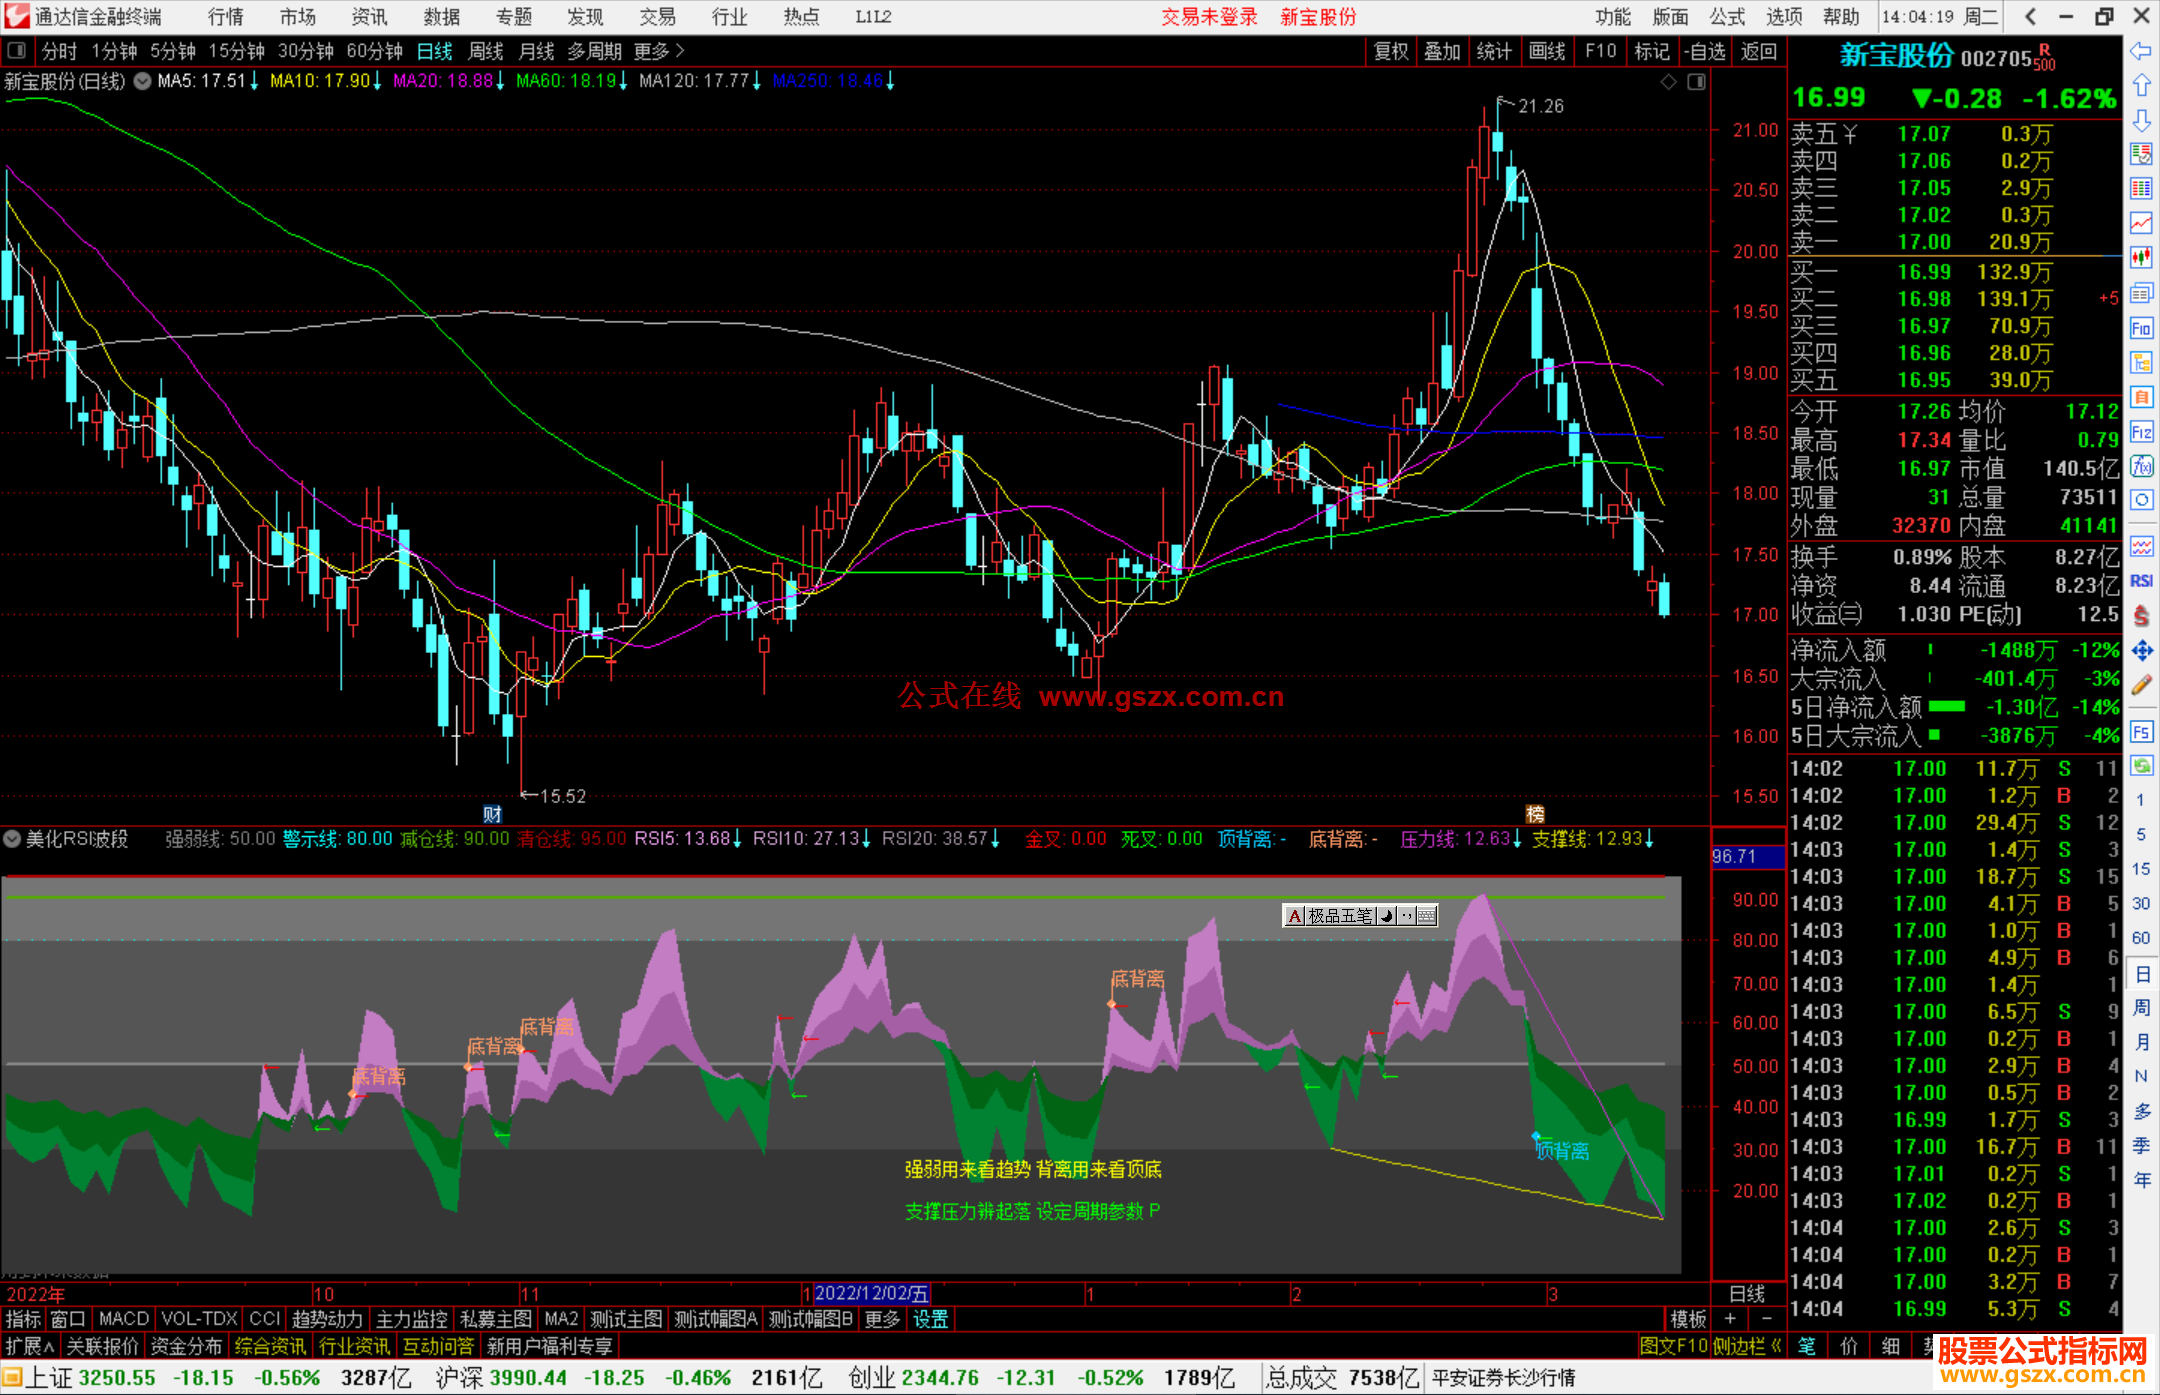Image resolution: width=2160 pixels, height=1395 pixels.
Task: Switch to the 周线 period tab
Action: [486, 51]
